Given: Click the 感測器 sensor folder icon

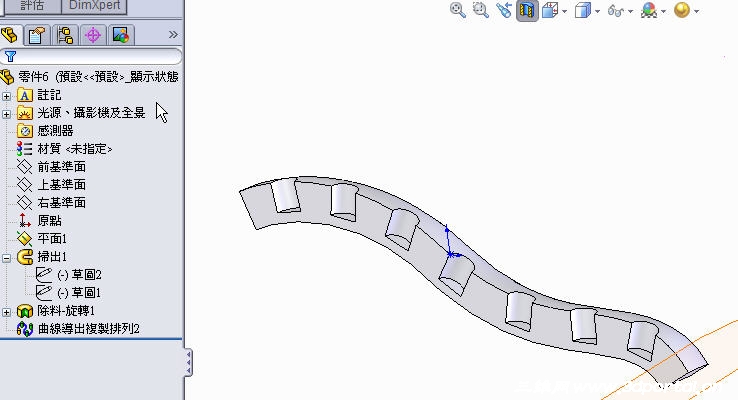Looking at the screenshot, I should 25,131.
